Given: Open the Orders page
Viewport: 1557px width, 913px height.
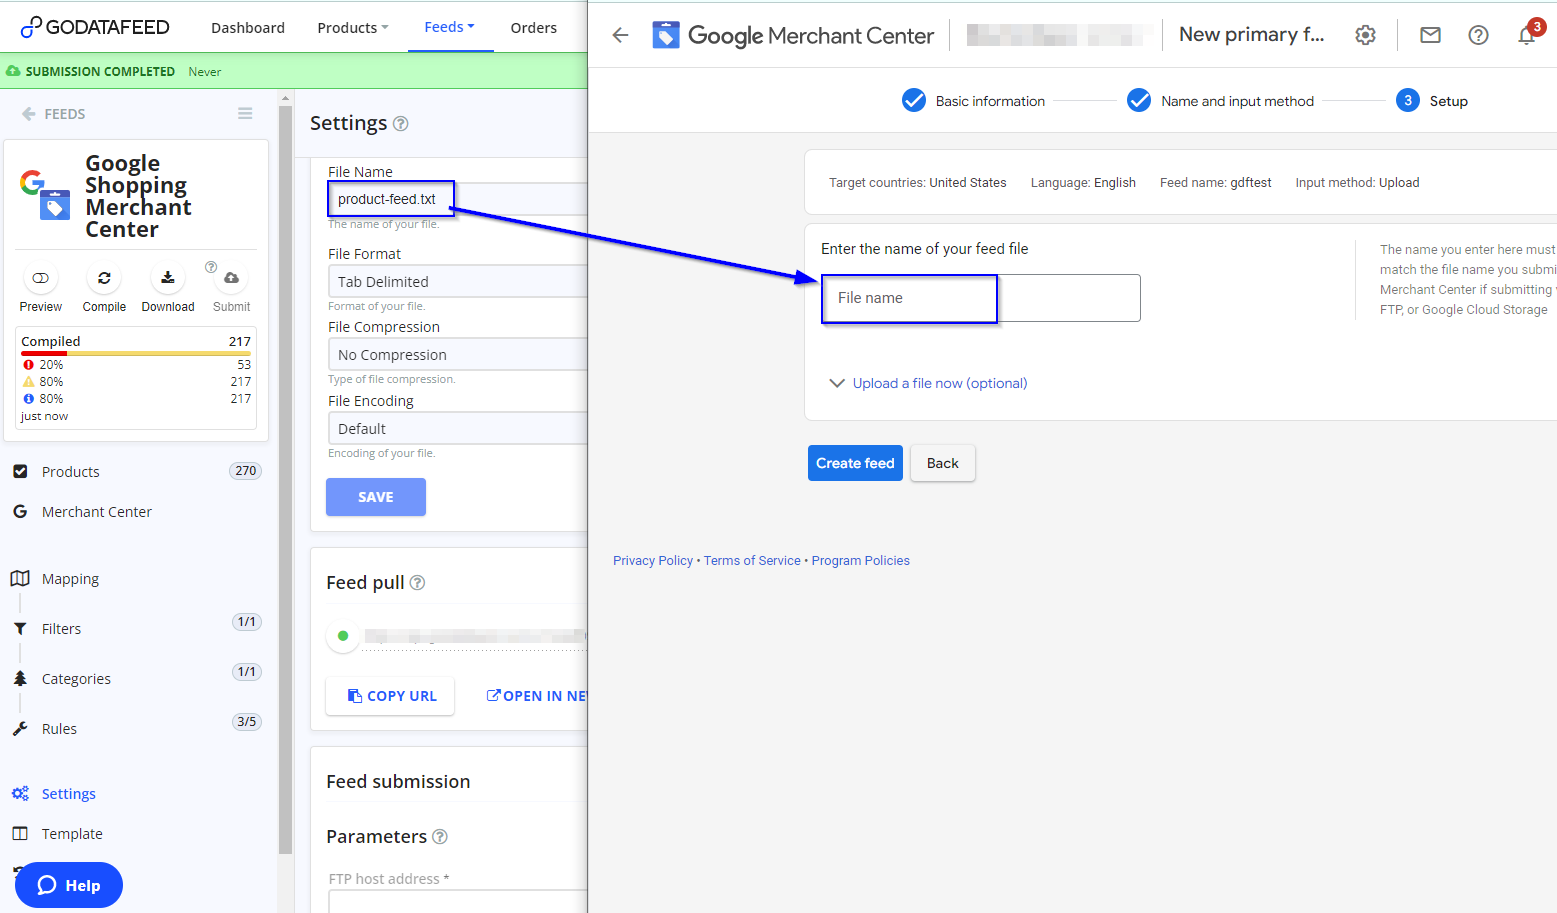Looking at the screenshot, I should 533,28.
